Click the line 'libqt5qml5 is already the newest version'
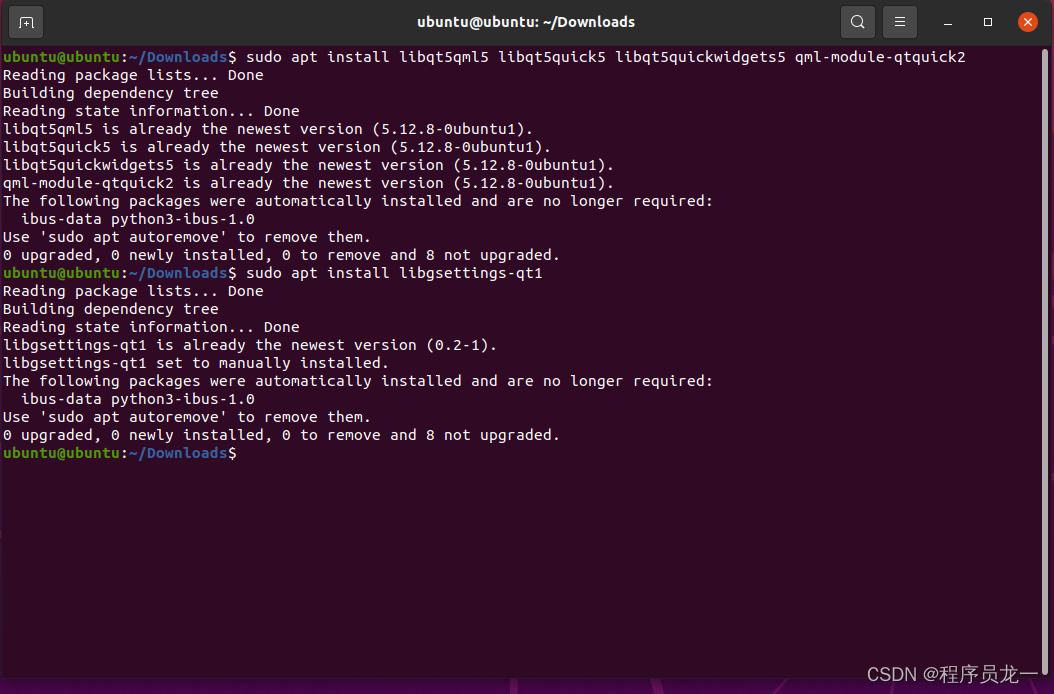The height and width of the screenshot is (694, 1054). coord(268,129)
